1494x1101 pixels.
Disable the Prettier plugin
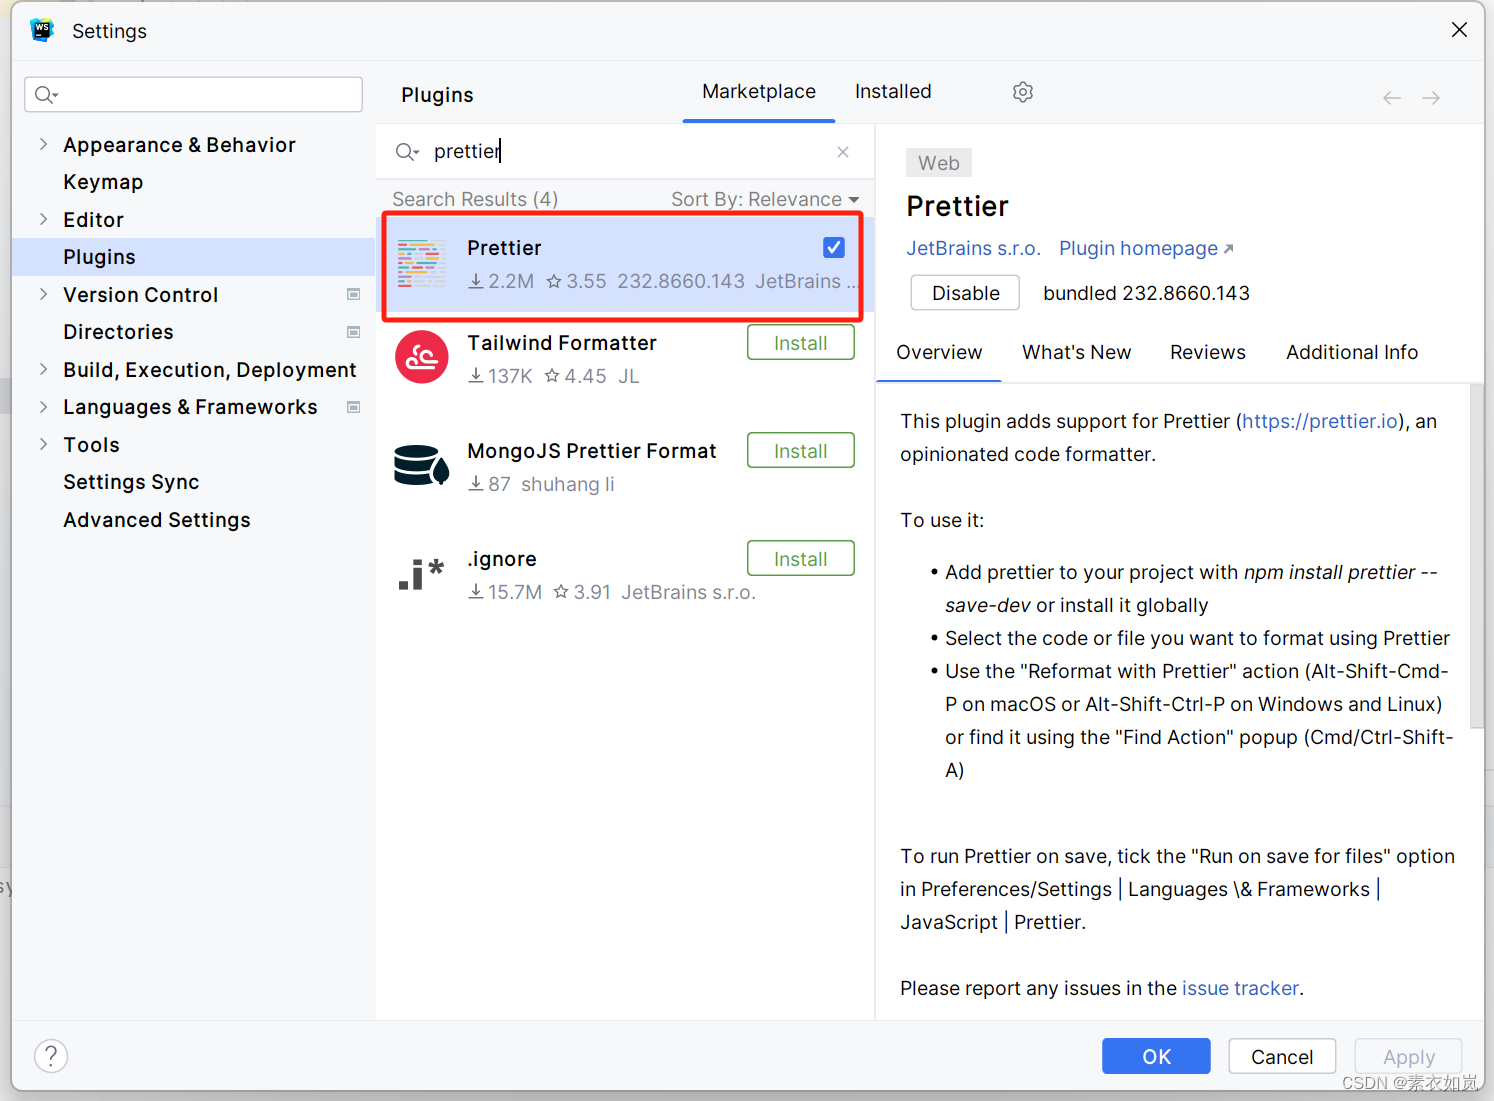coord(965,293)
